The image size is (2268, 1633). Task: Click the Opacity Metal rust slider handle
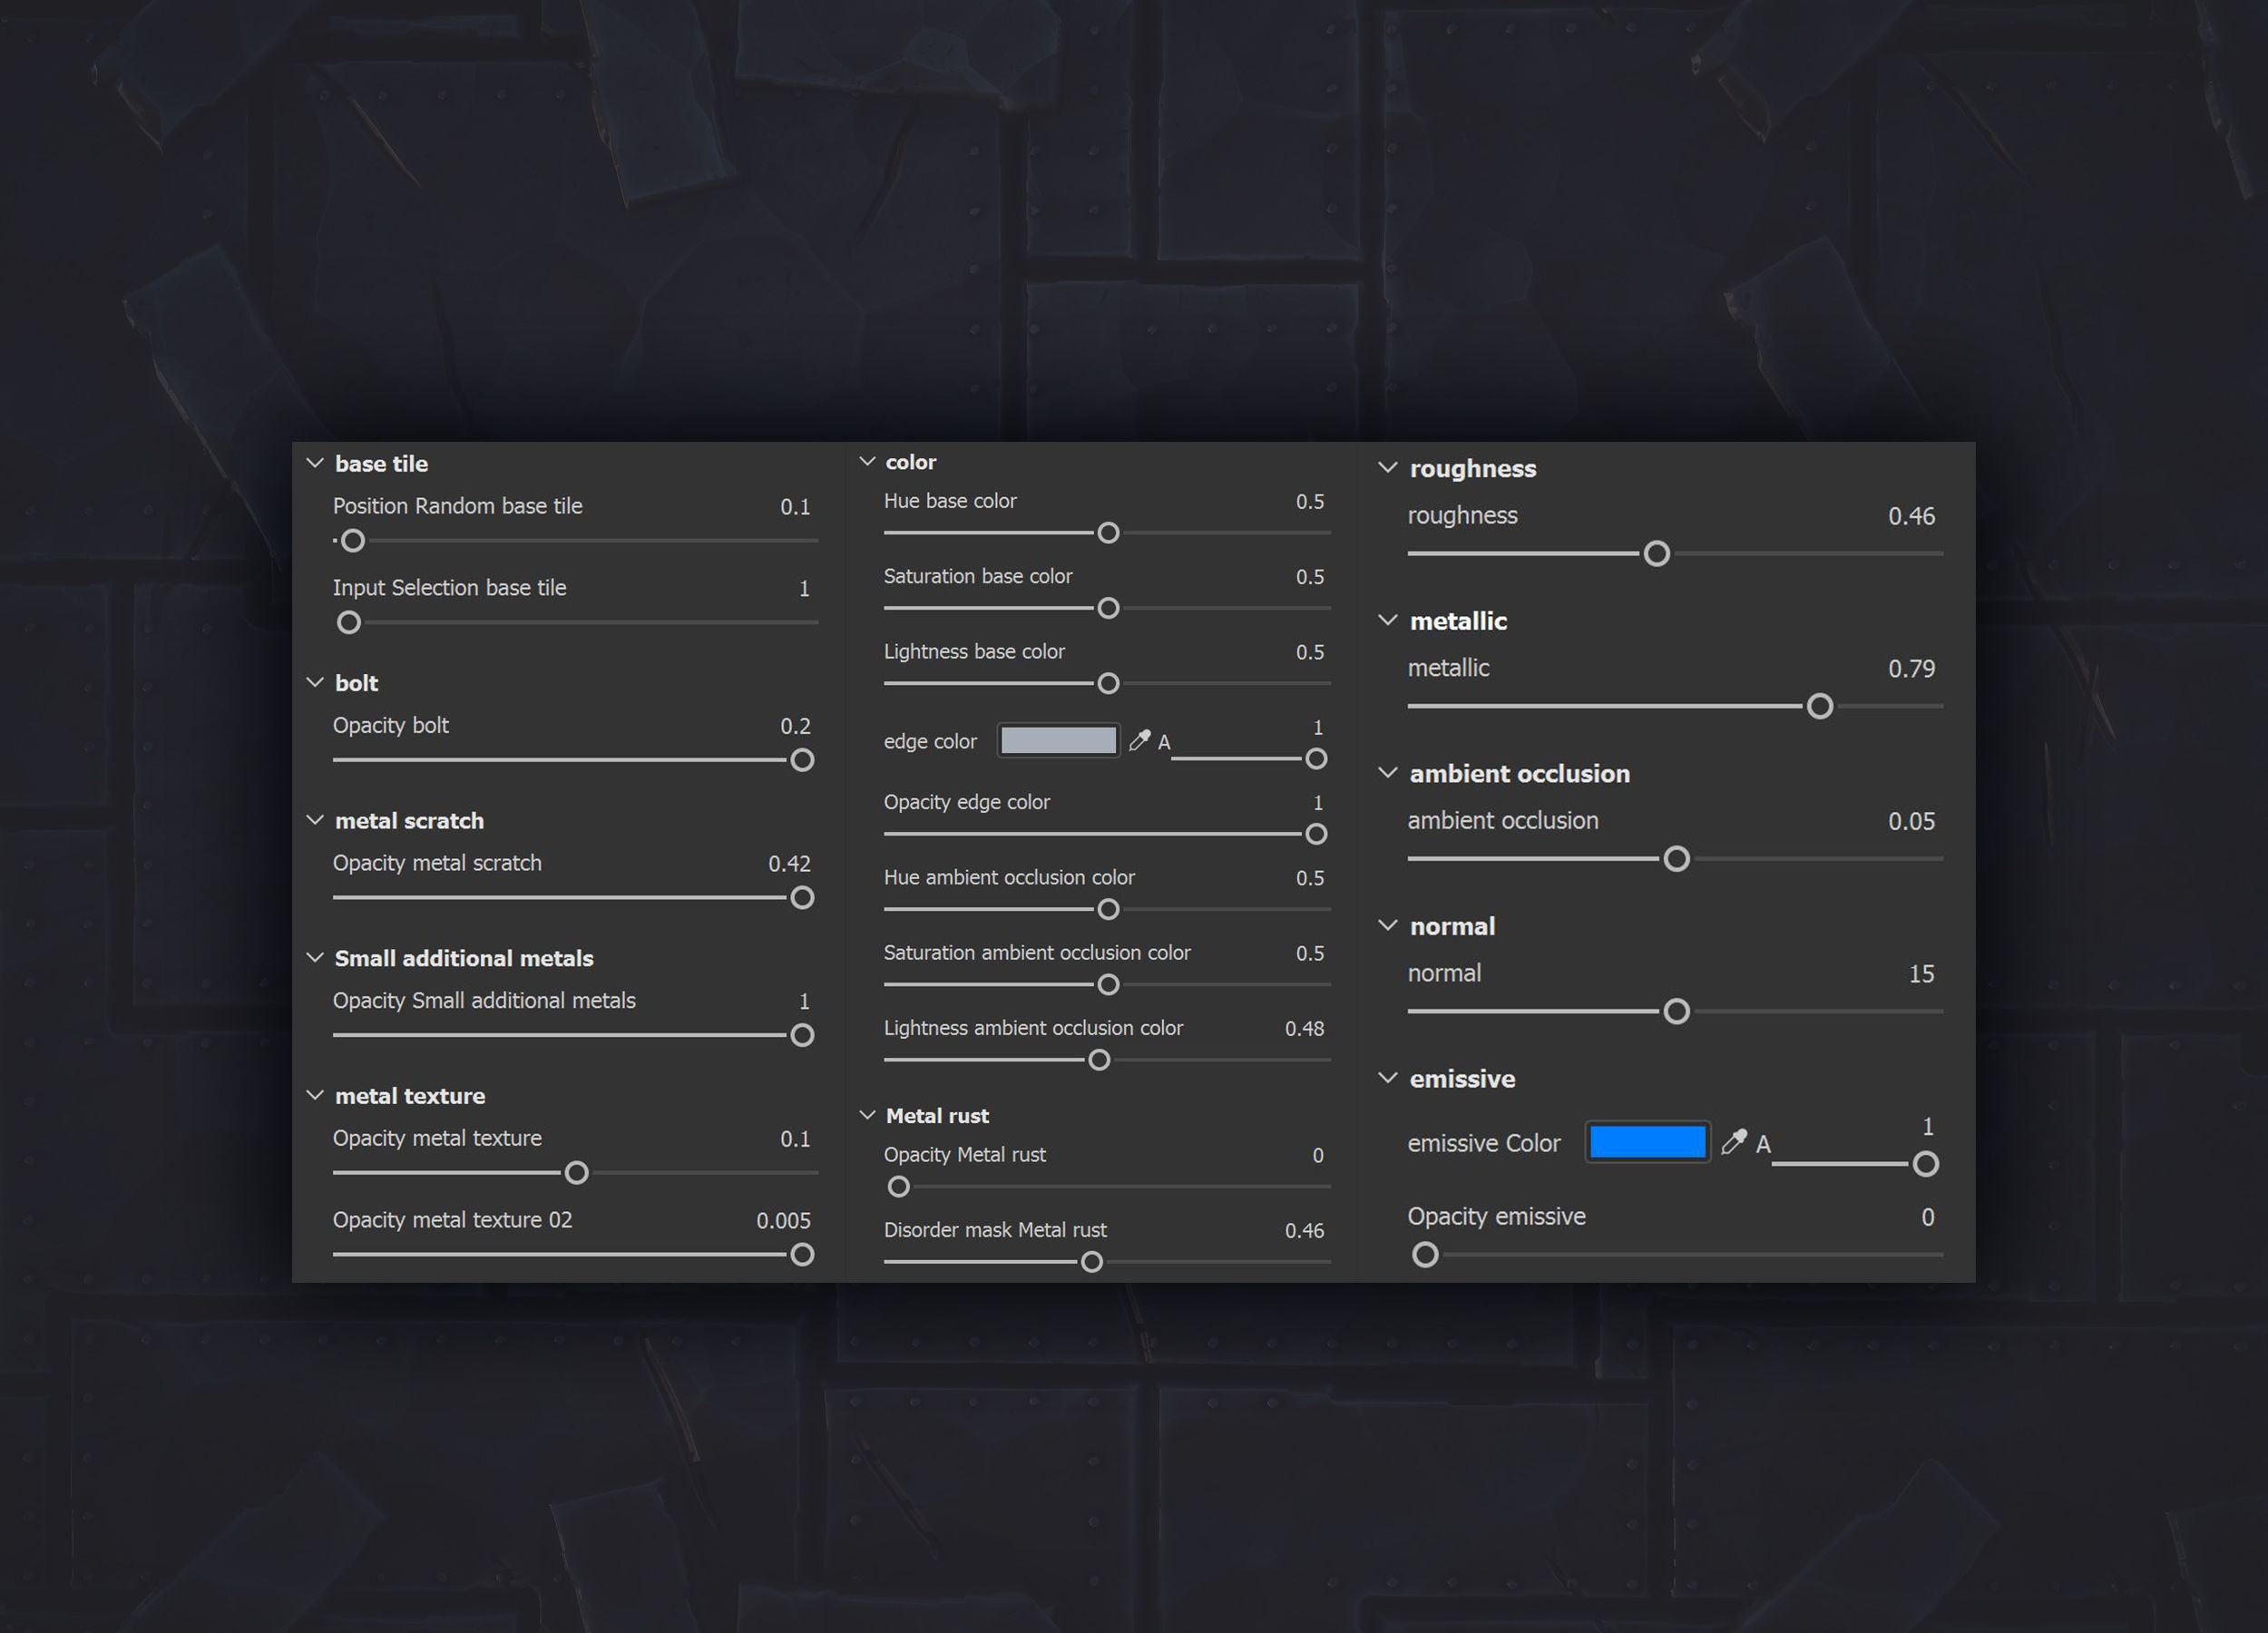coord(899,1187)
